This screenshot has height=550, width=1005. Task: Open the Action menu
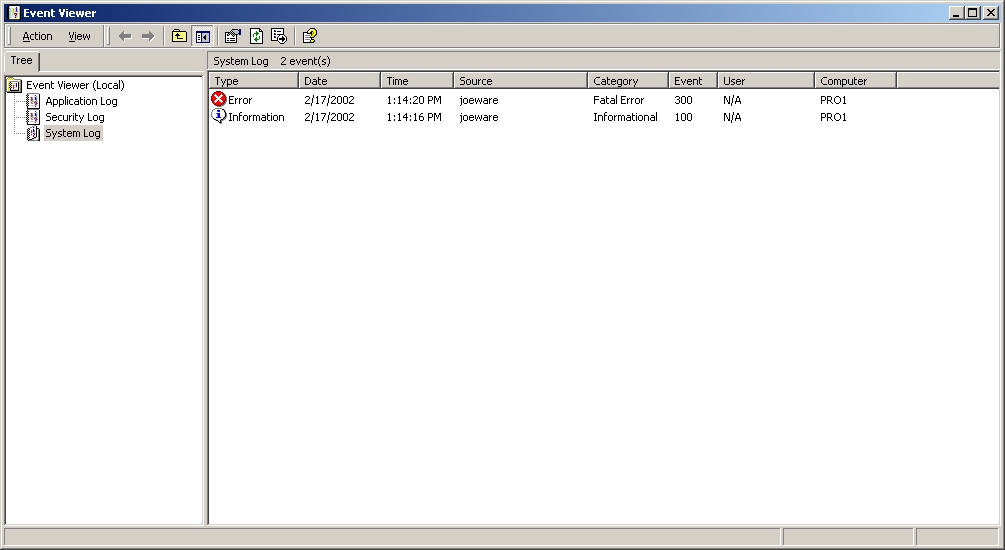tap(37, 36)
